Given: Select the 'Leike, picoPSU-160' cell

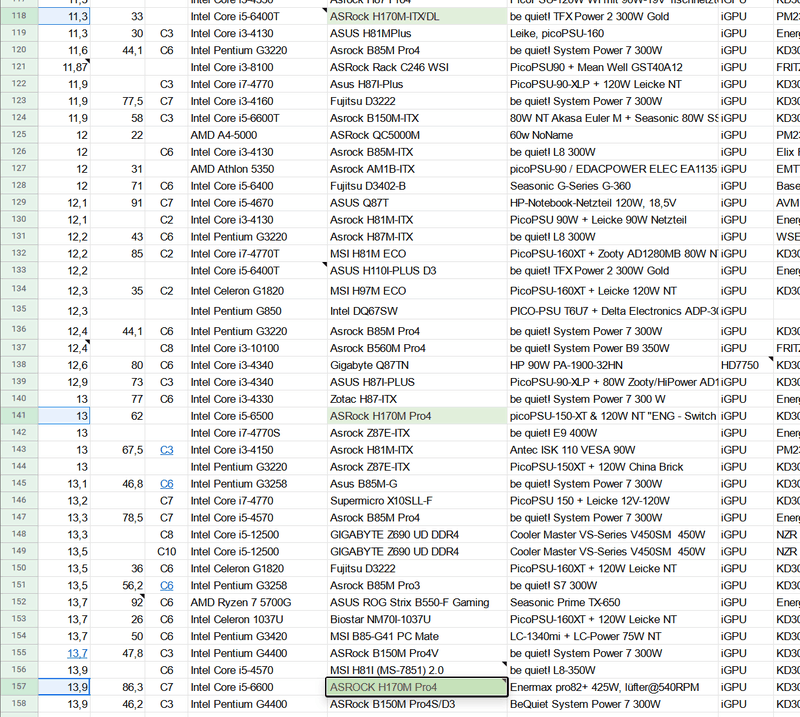Looking at the screenshot, I should 612,33.
